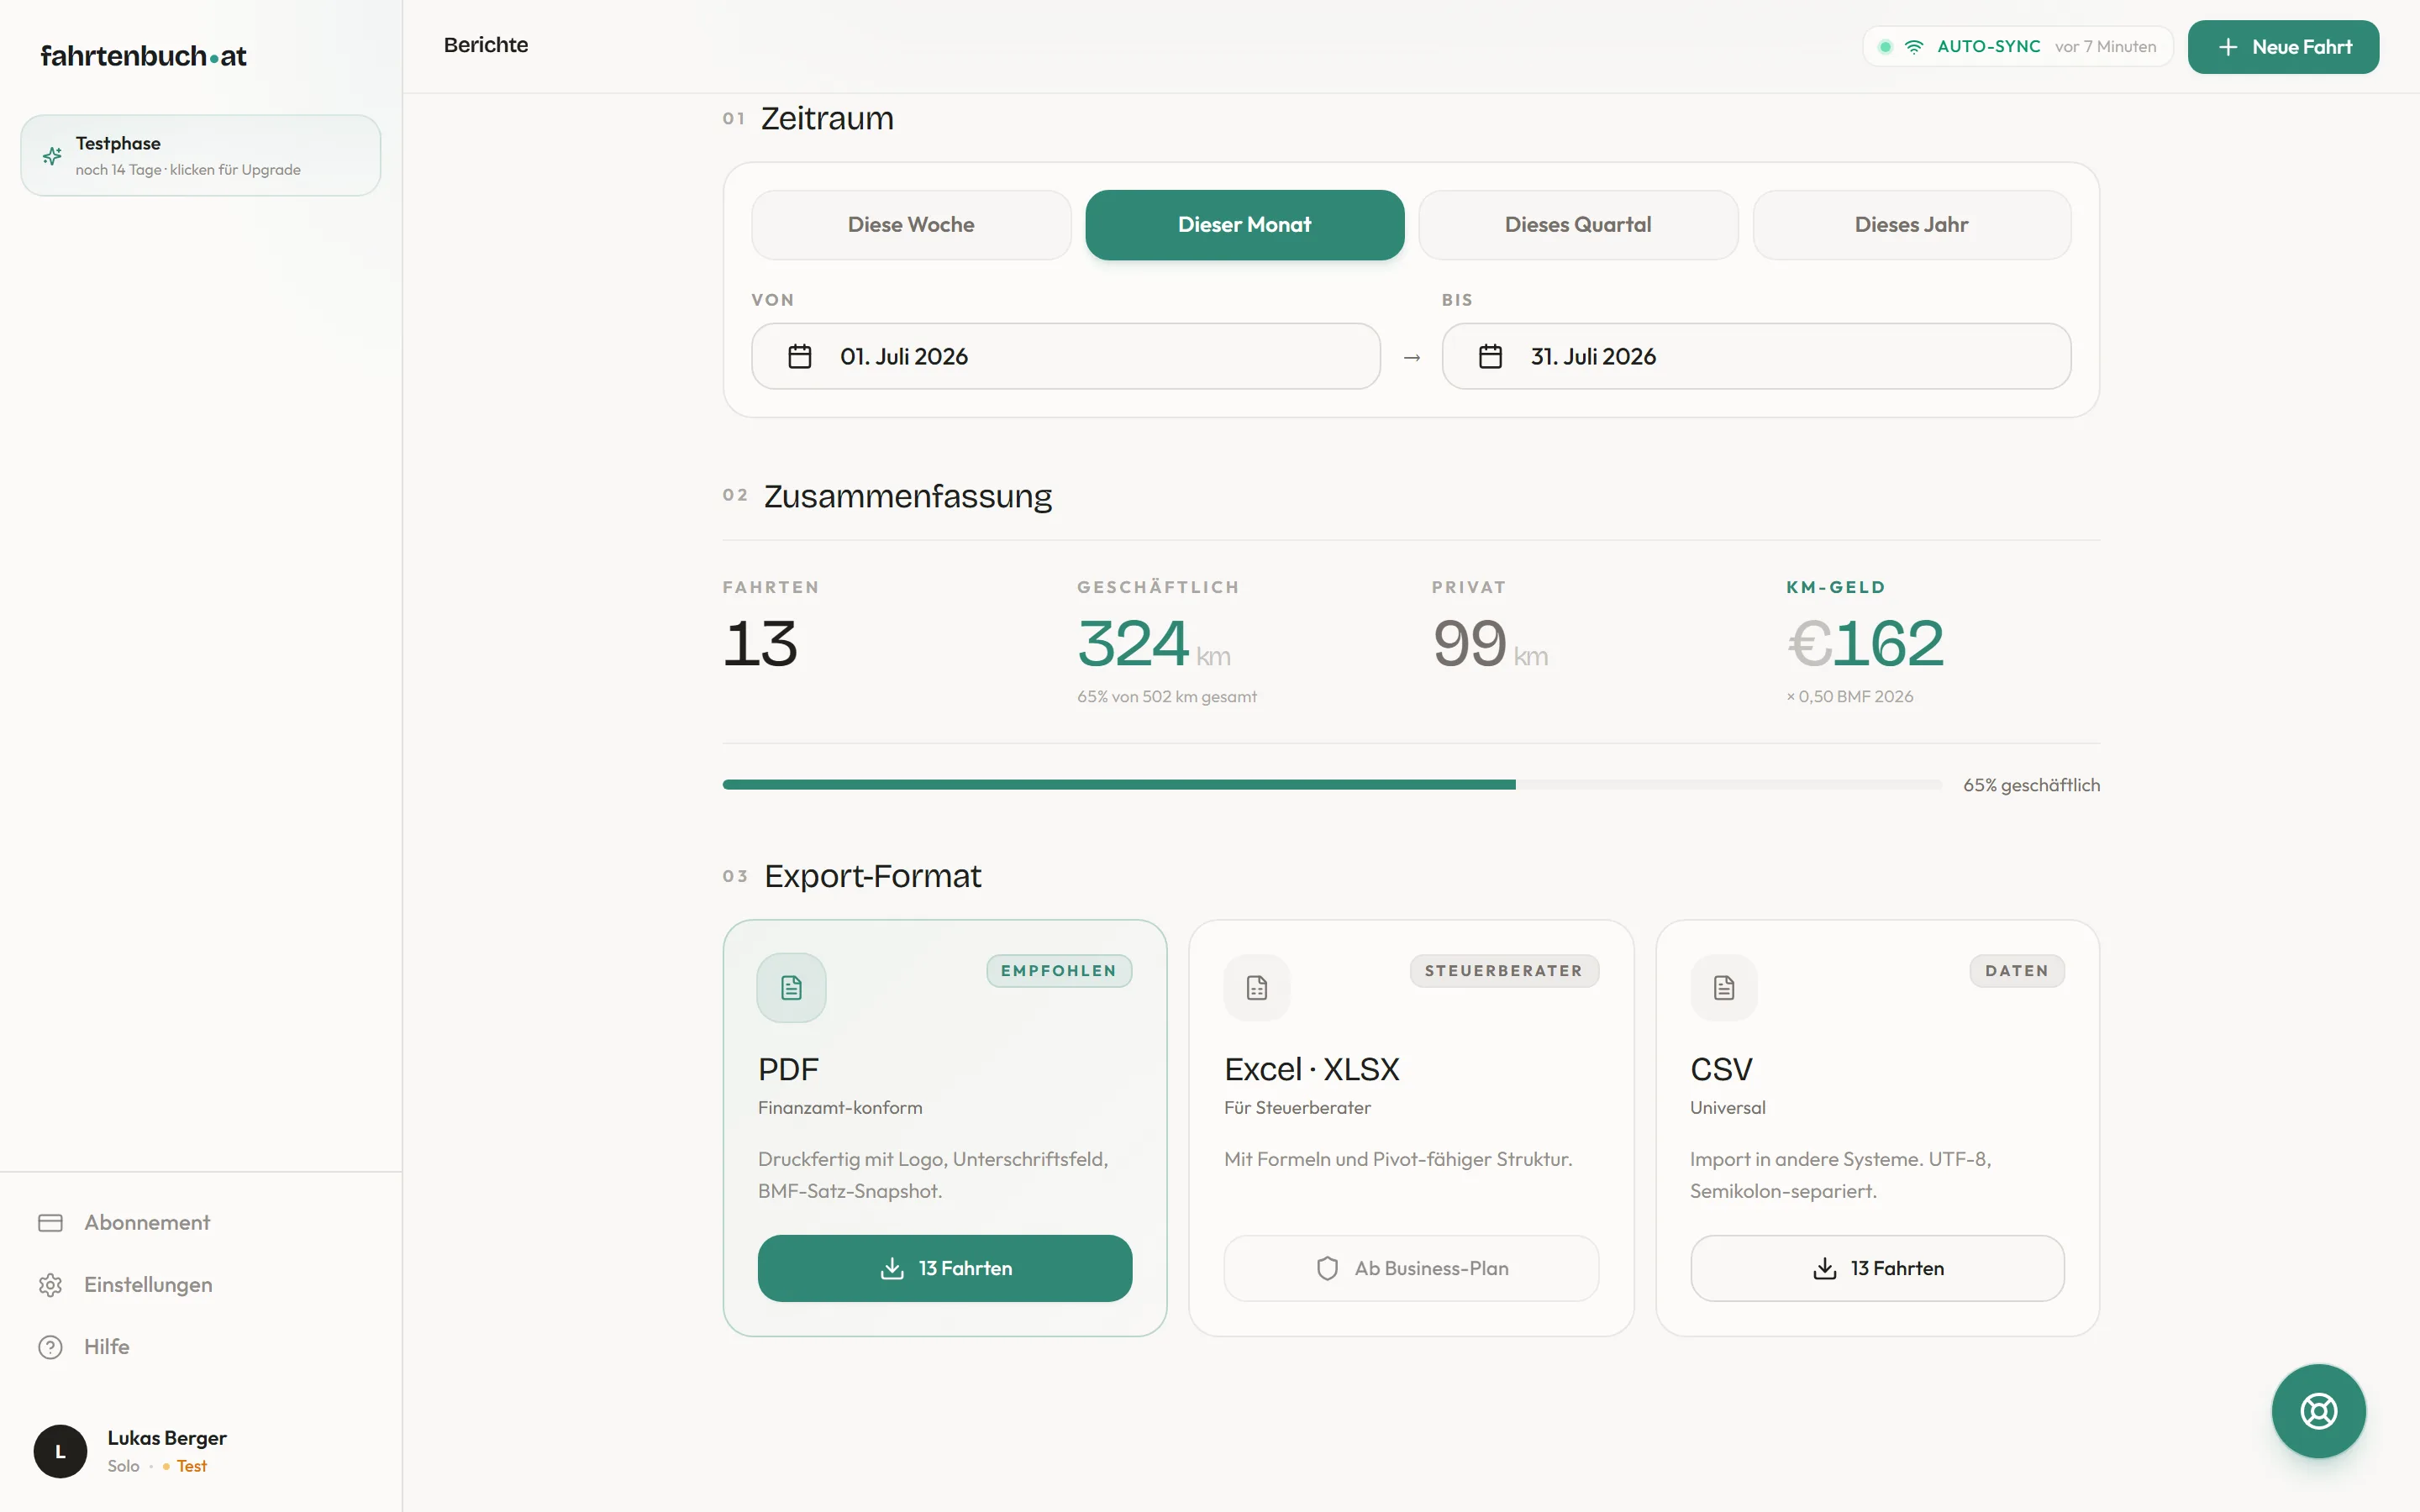Click the Ab Business-Plan button
The image size is (2420, 1512).
[1411, 1268]
